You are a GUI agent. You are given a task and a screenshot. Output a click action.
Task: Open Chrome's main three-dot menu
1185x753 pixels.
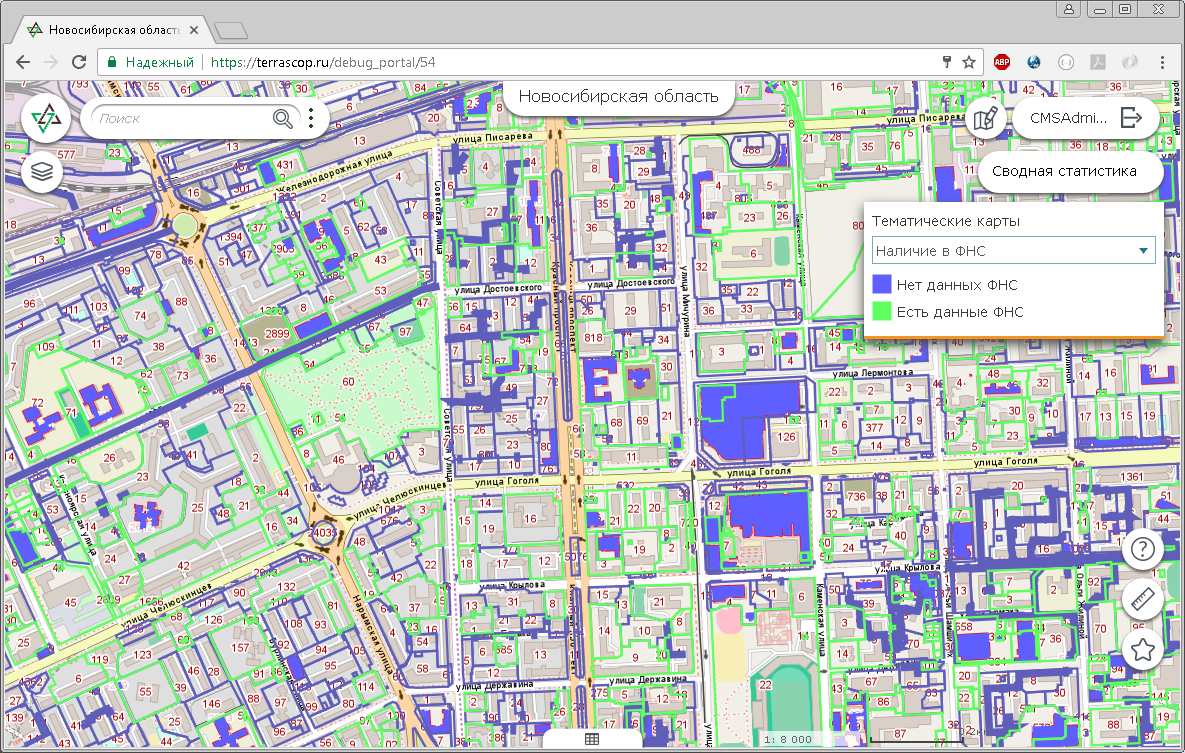(1162, 62)
